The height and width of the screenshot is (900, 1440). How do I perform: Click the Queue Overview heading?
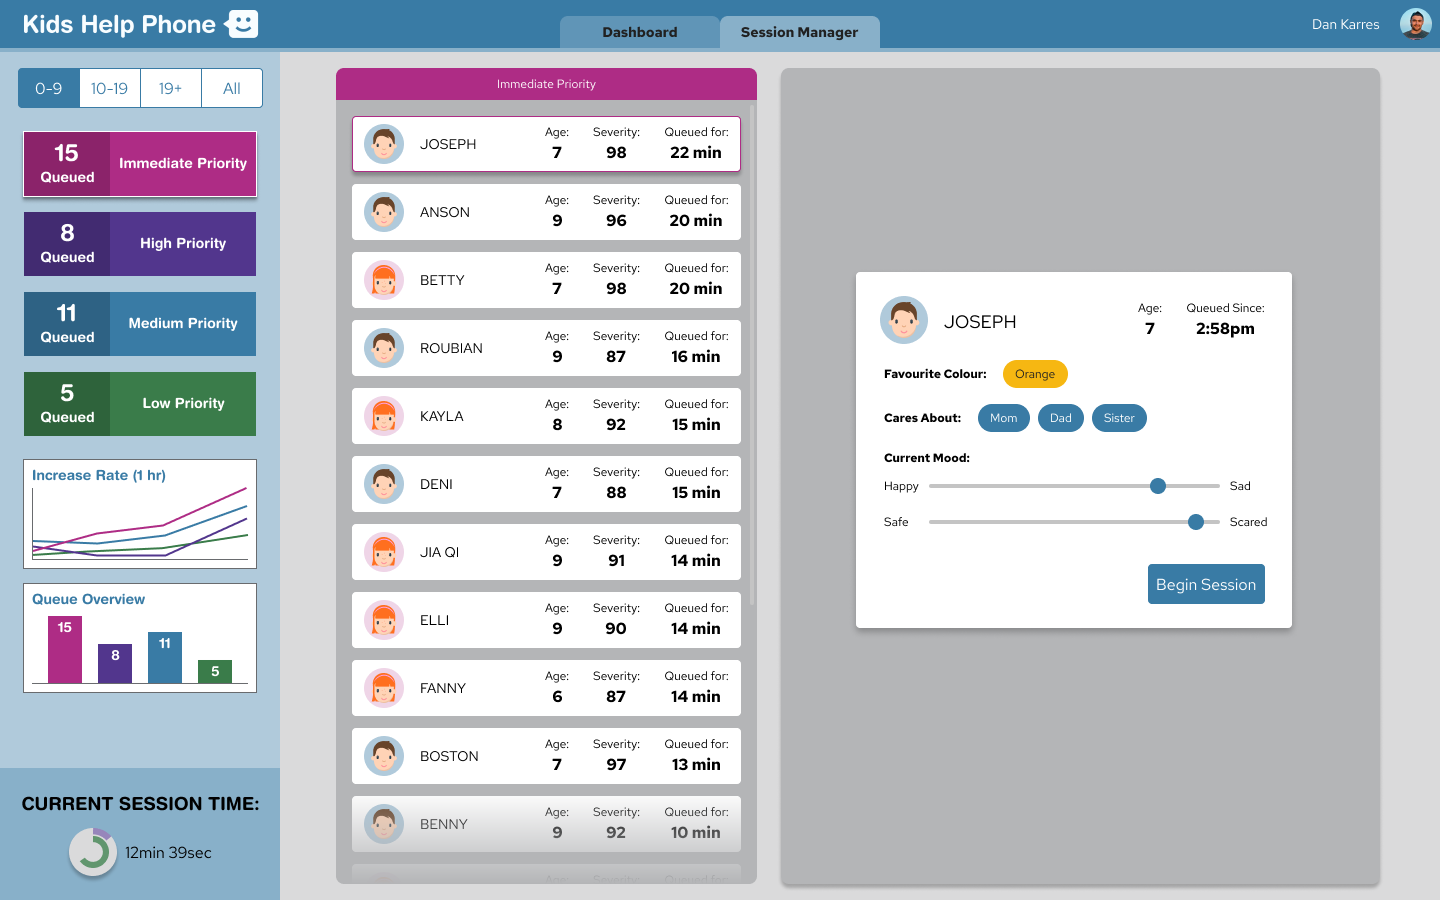[88, 599]
